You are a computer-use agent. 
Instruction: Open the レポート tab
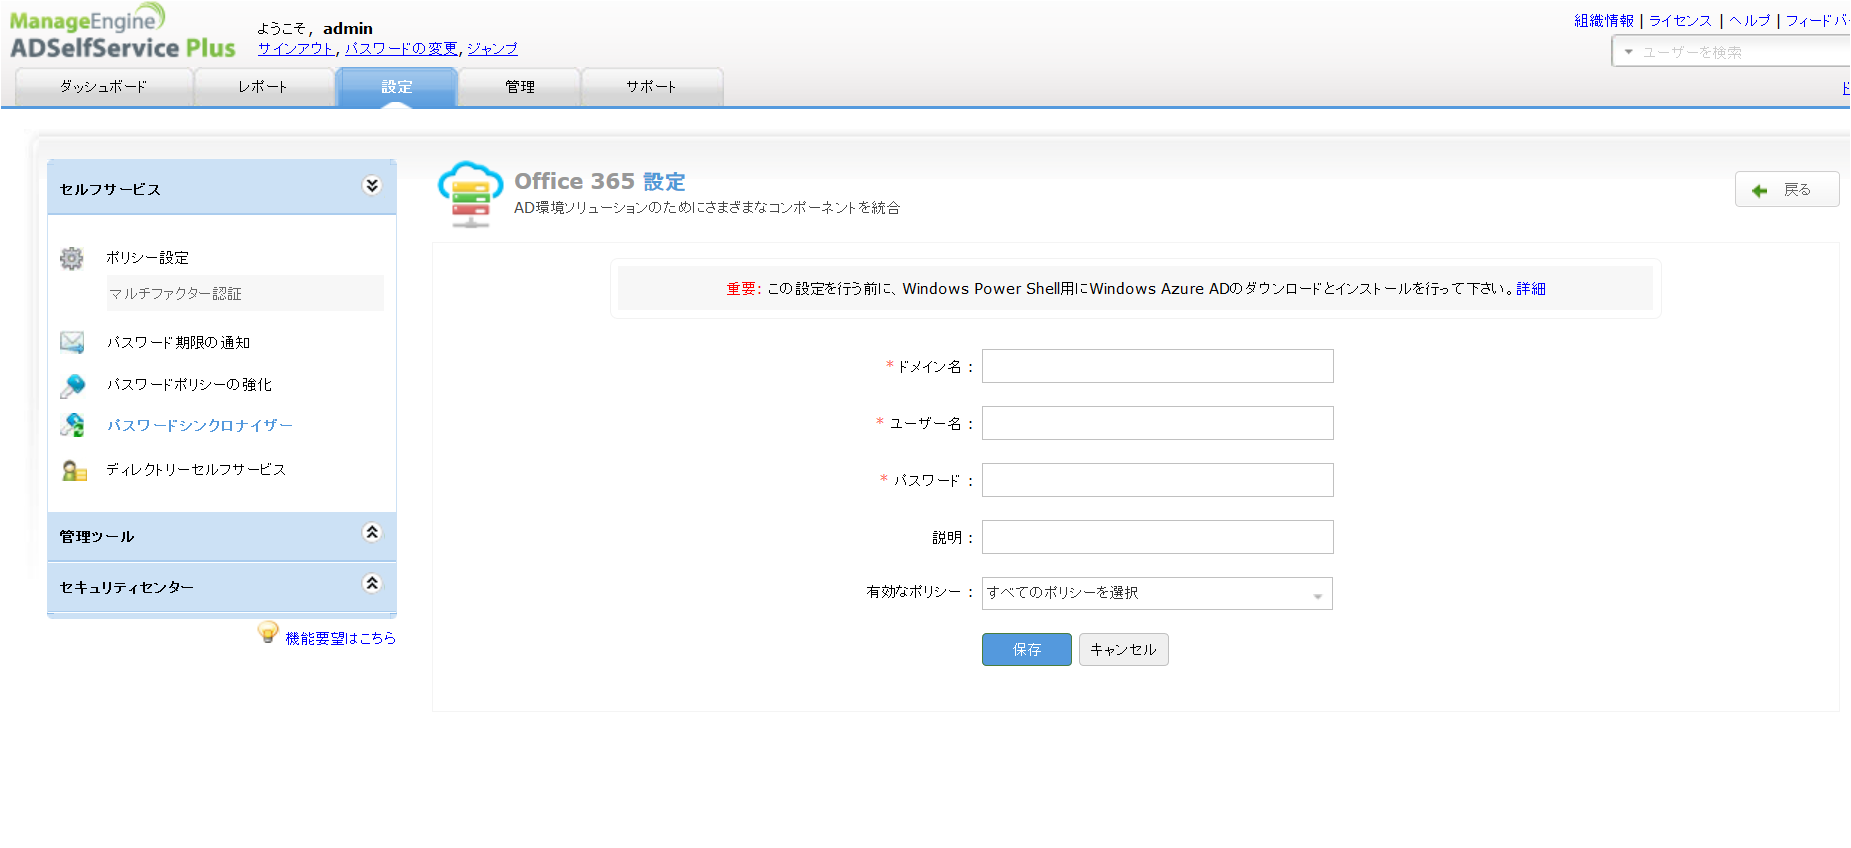(x=263, y=87)
